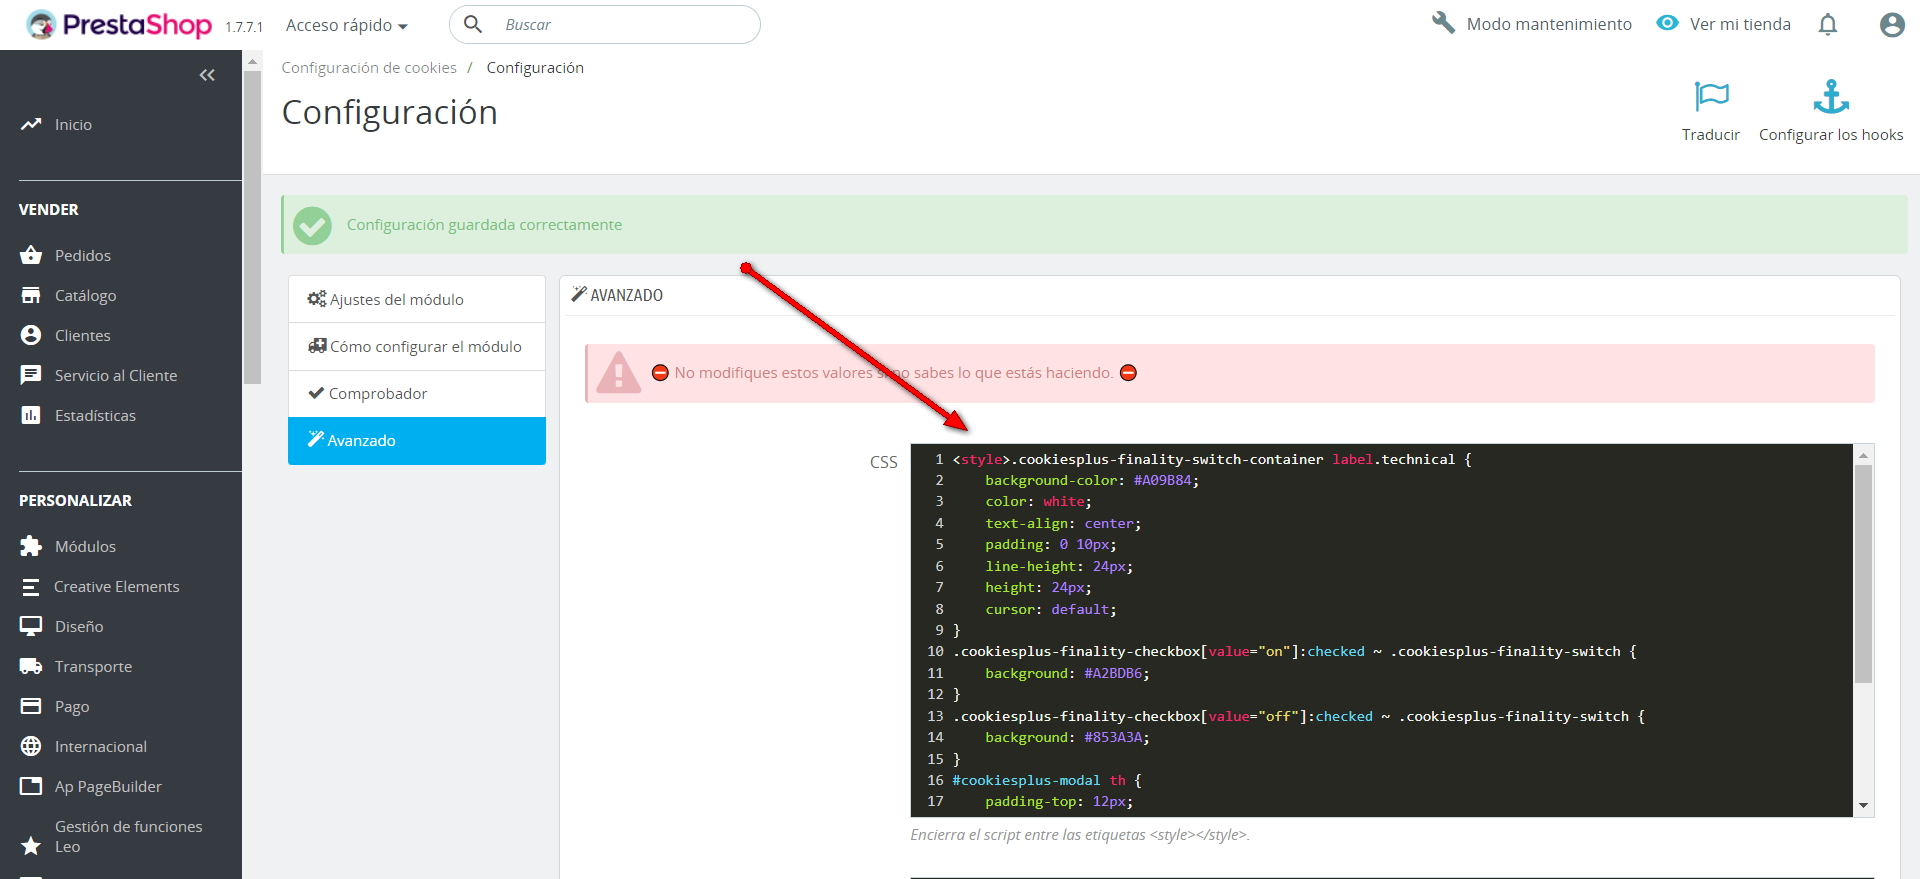
Task: Select the Cómo configurar el módulo tab
Action: point(417,346)
